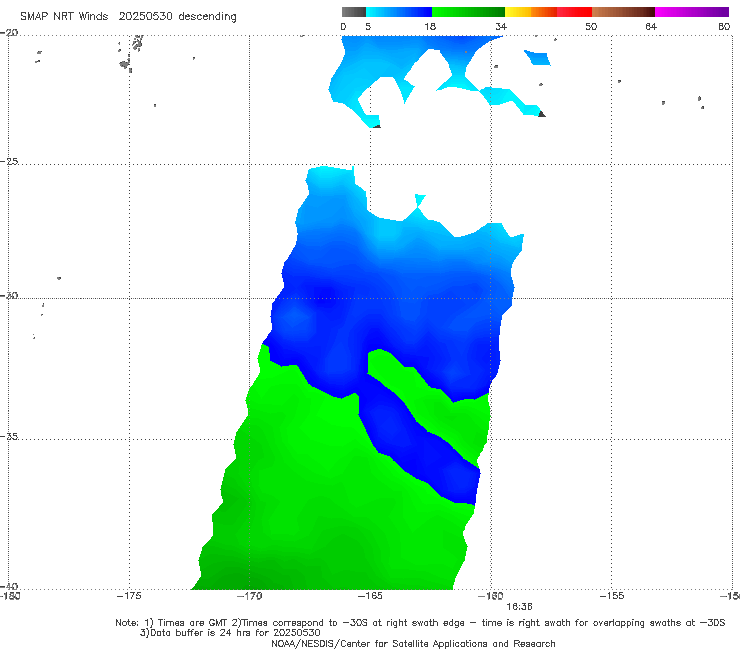
Task: Pick the magenta segment of the color bar
Action: point(692,12)
